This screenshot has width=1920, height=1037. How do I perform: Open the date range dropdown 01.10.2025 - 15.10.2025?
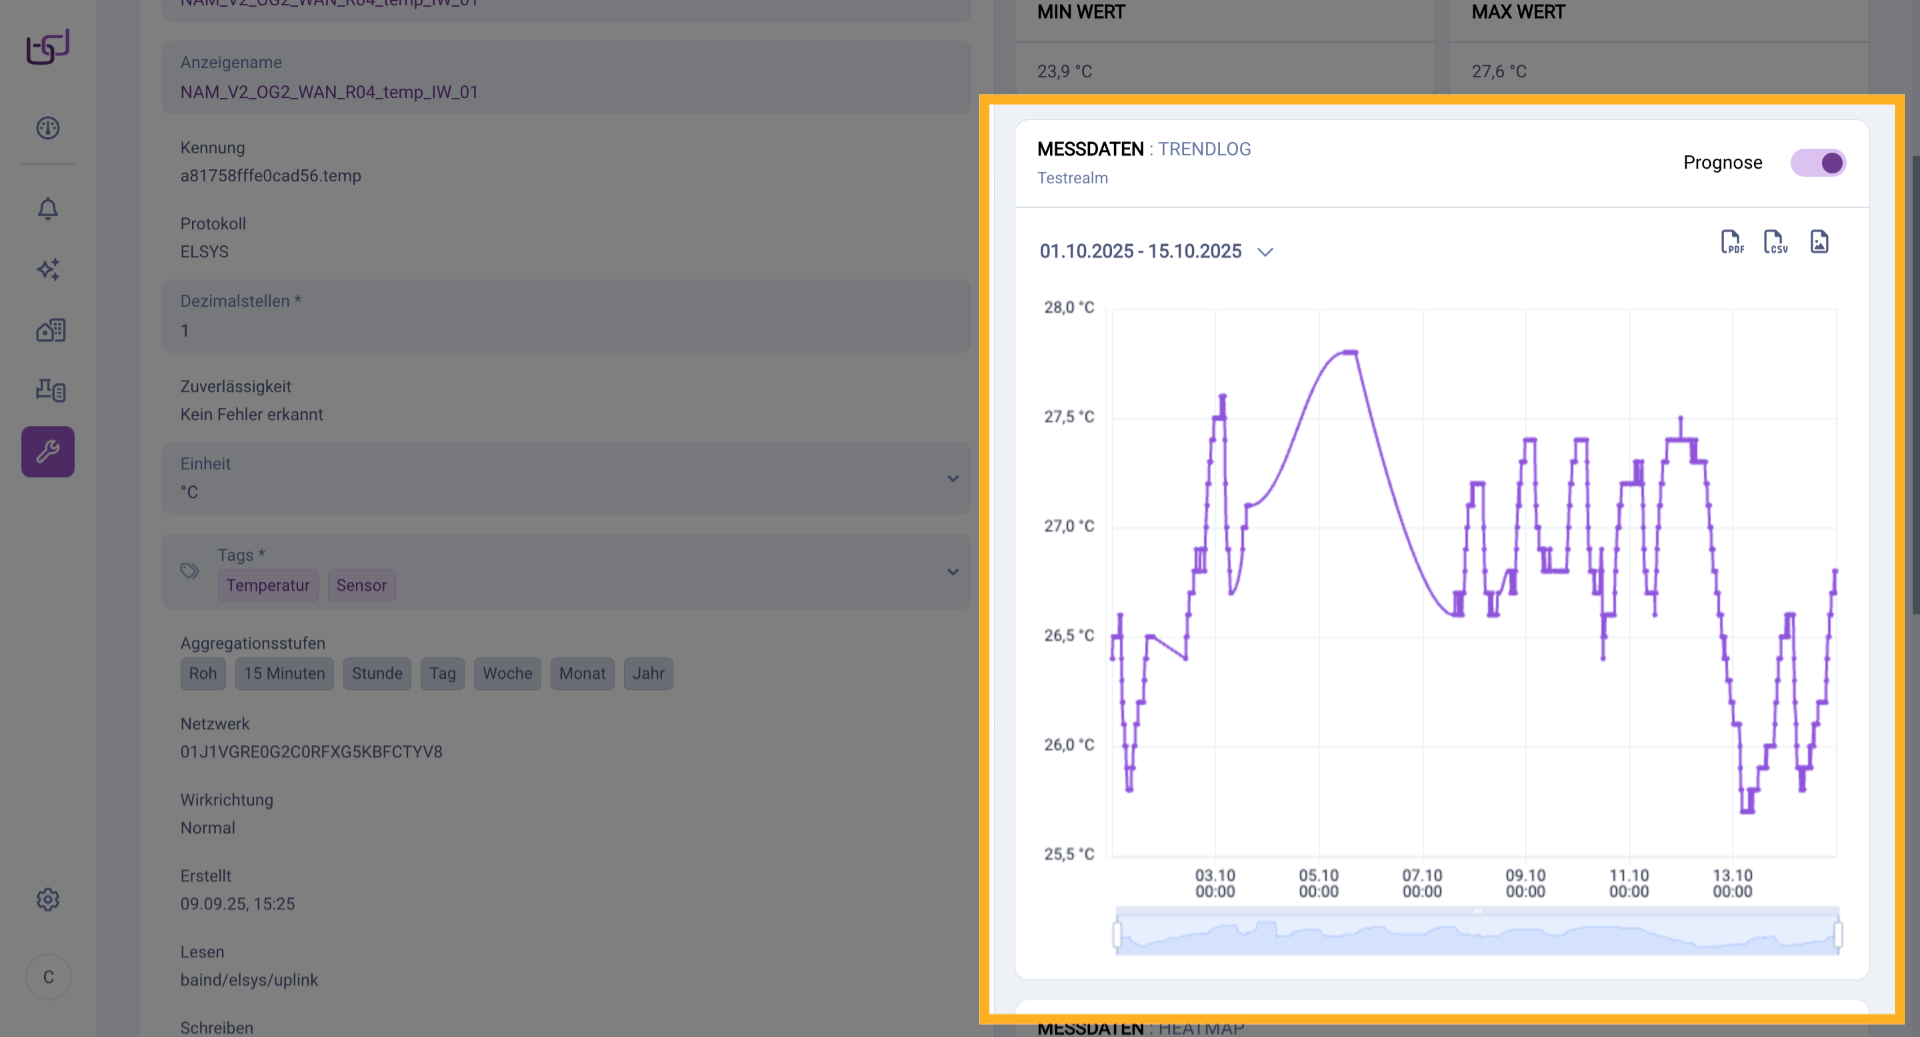coord(1156,252)
